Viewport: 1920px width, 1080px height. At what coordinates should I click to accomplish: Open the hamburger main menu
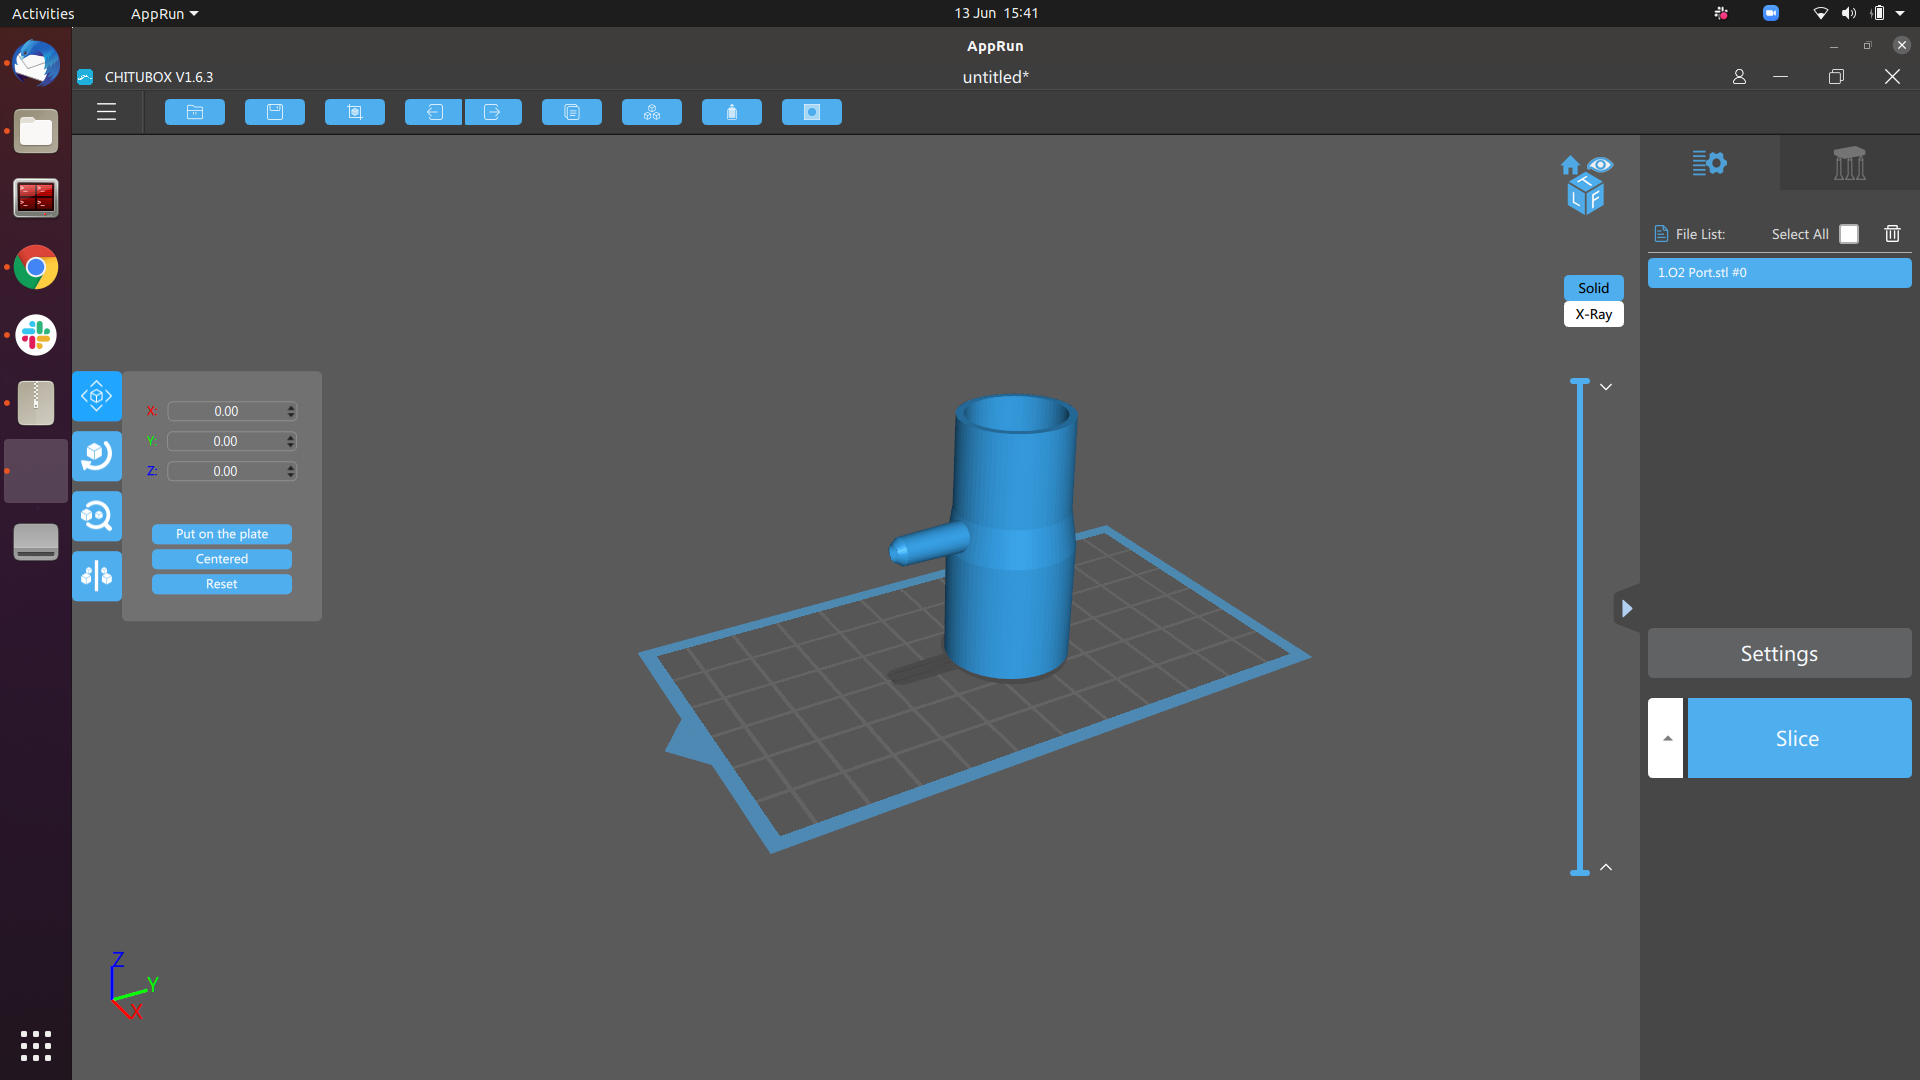[x=106, y=112]
